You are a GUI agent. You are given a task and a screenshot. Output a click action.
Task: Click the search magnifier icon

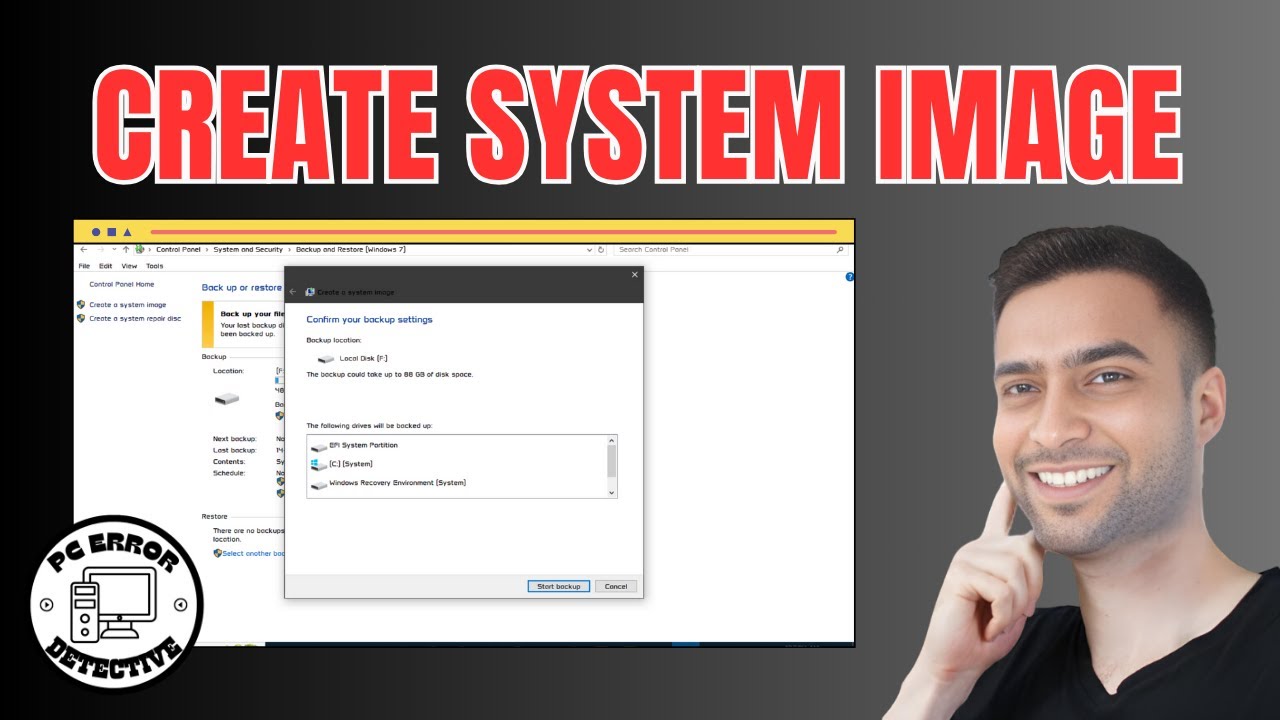pyautogui.click(x=840, y=250)
